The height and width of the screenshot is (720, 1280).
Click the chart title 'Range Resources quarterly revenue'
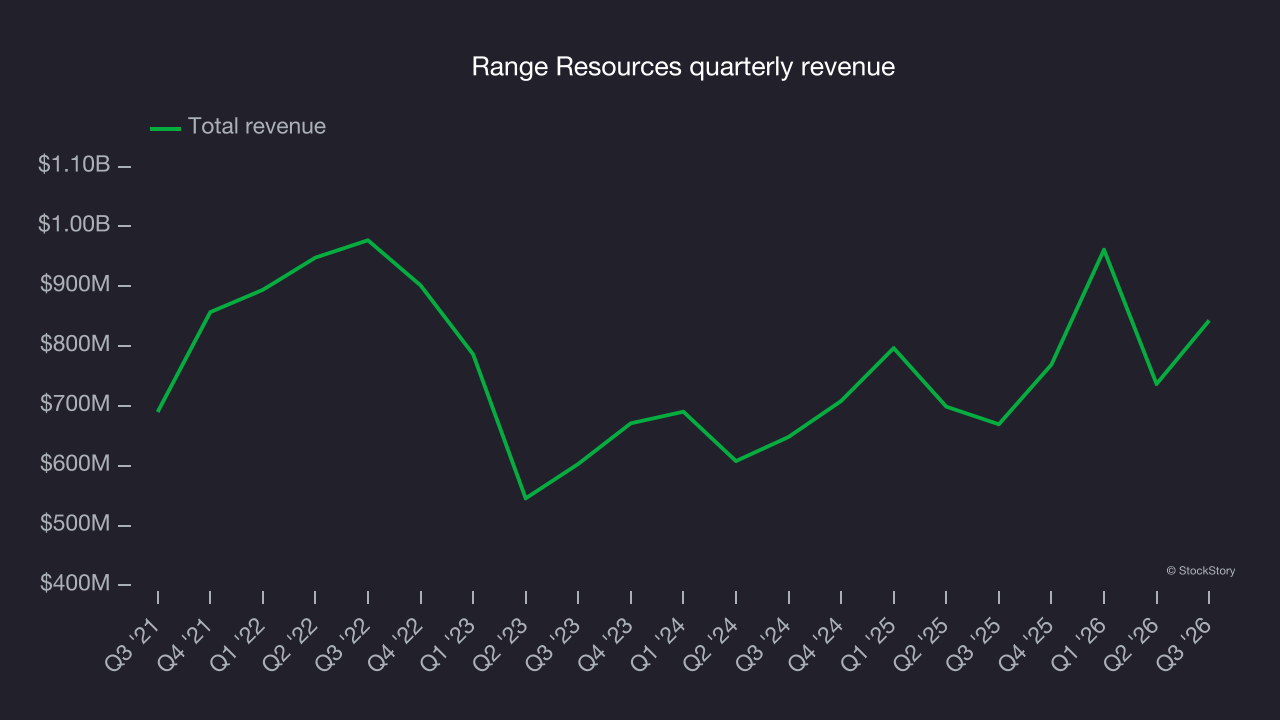click(x=683, y=67)
